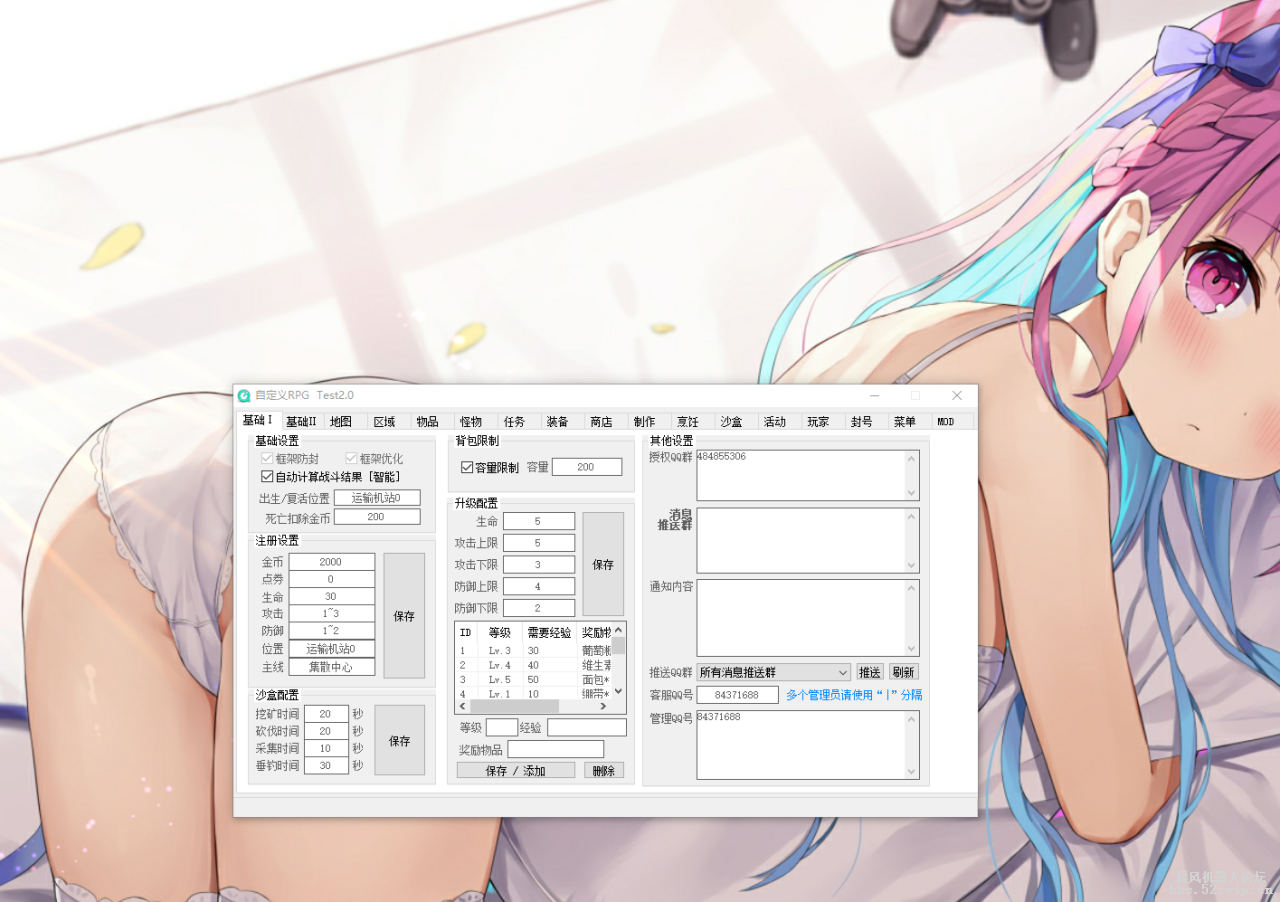Toggle the 框架防封 checkbox

pos(267,459)
